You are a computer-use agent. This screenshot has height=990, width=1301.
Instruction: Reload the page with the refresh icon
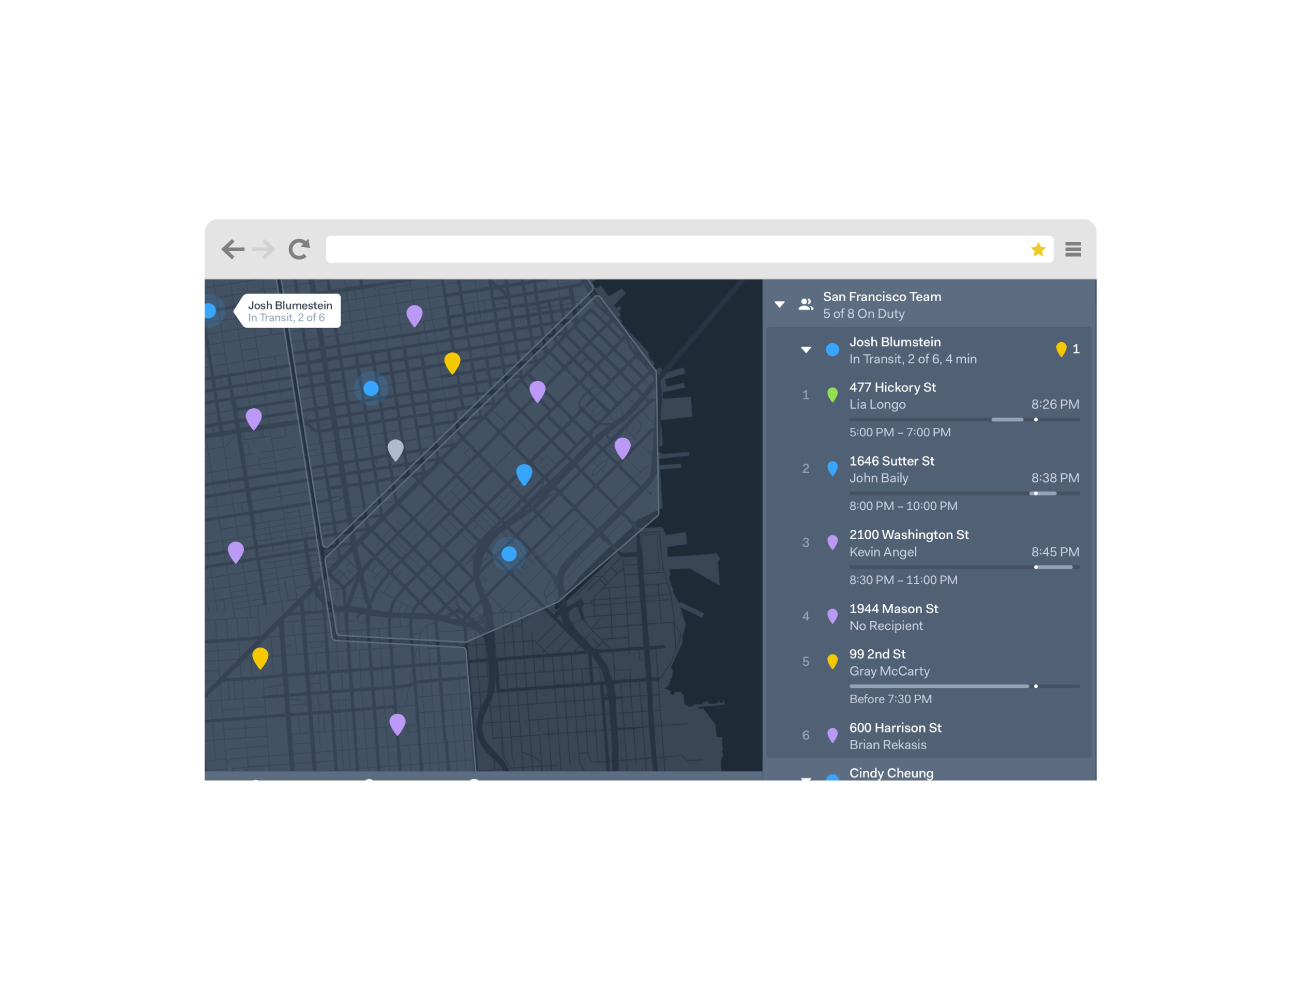click(299, 249)
